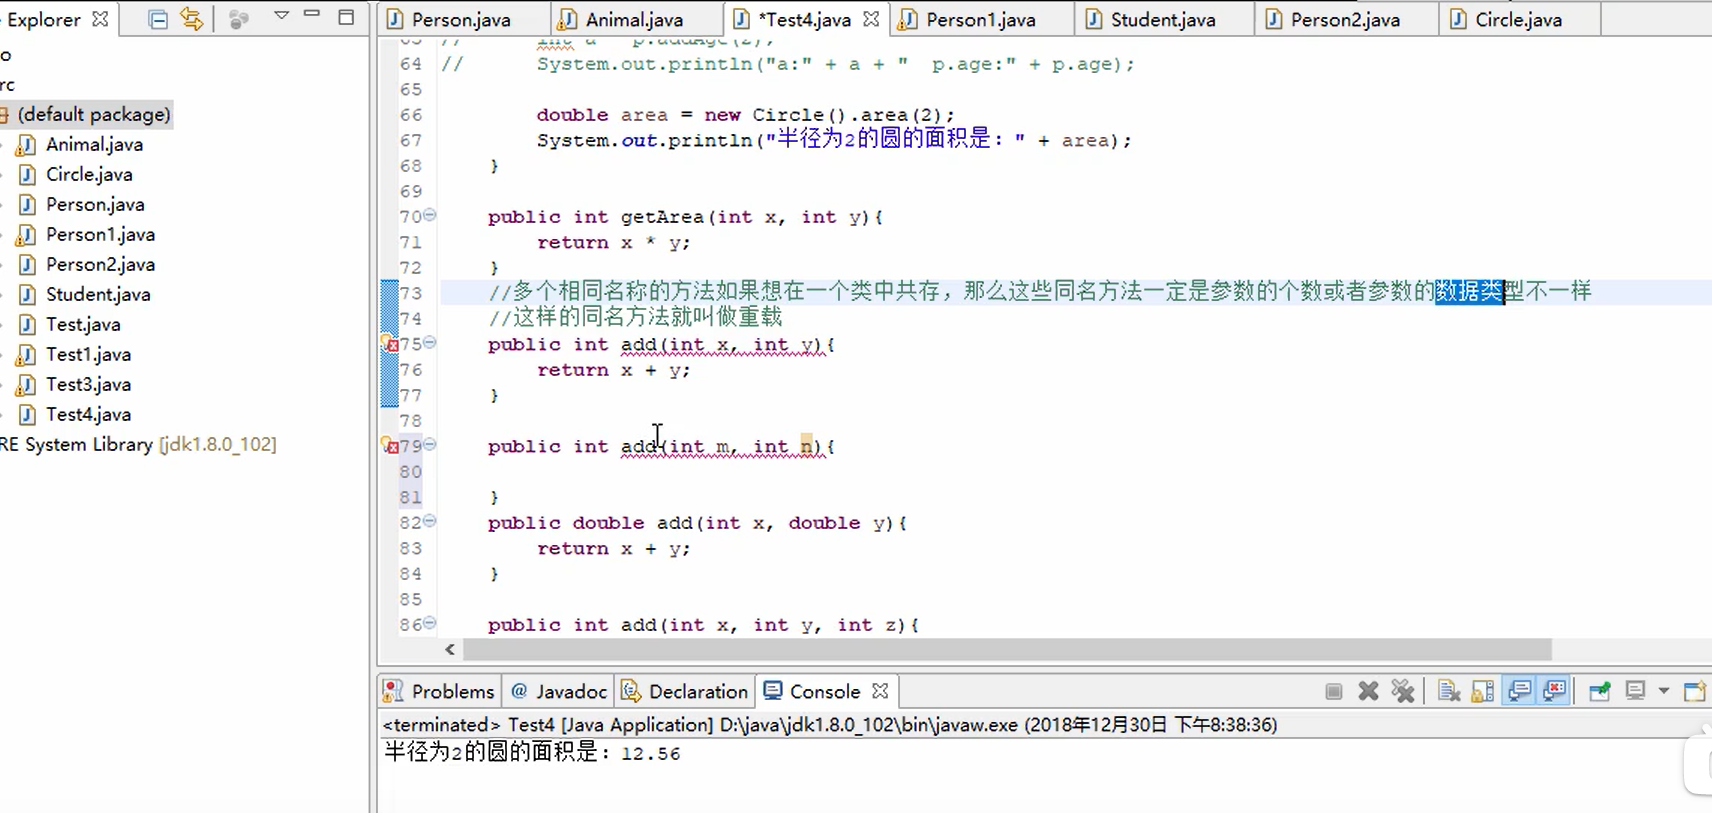Click the Terminate console button
1712x813 pixels.
(x=1333, y=691)
